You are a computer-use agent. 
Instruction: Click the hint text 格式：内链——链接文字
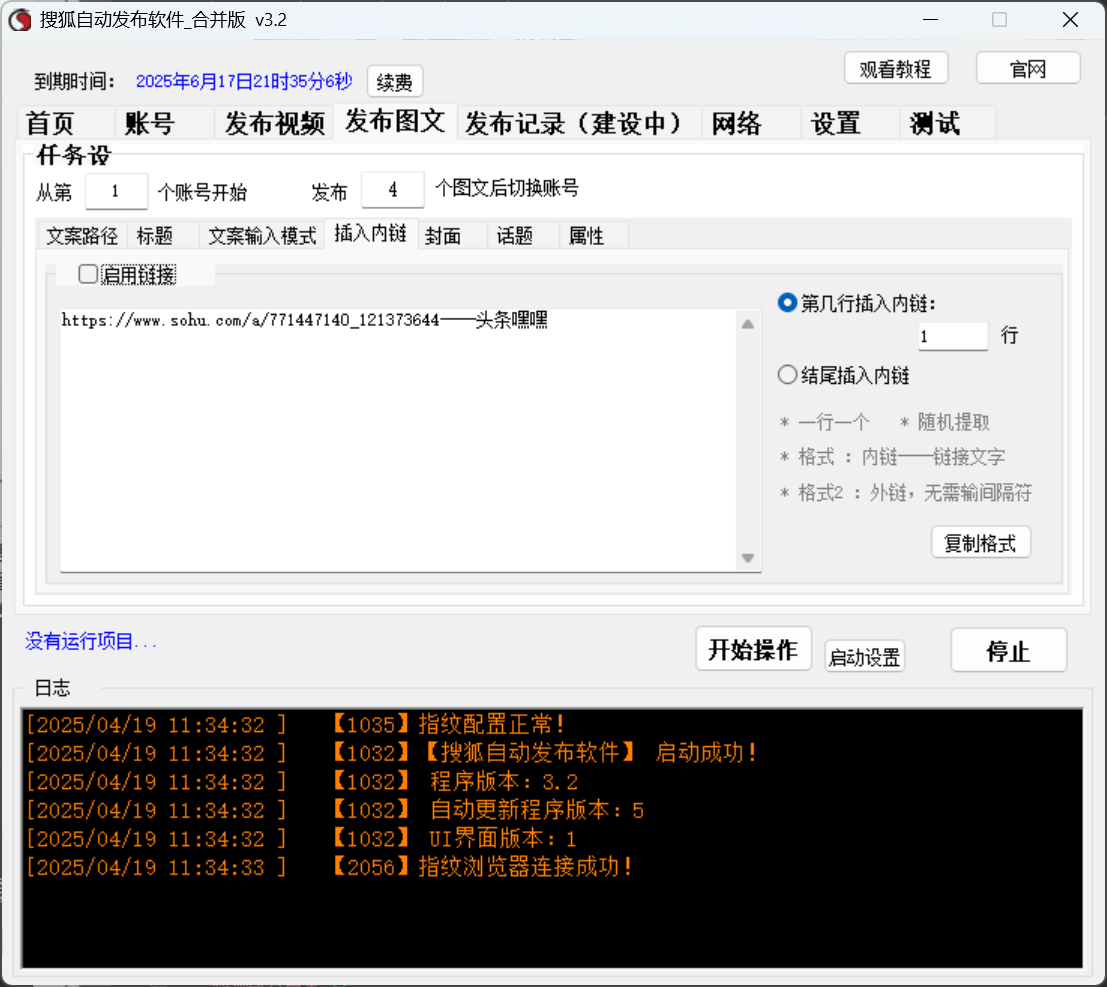point(892,457)
